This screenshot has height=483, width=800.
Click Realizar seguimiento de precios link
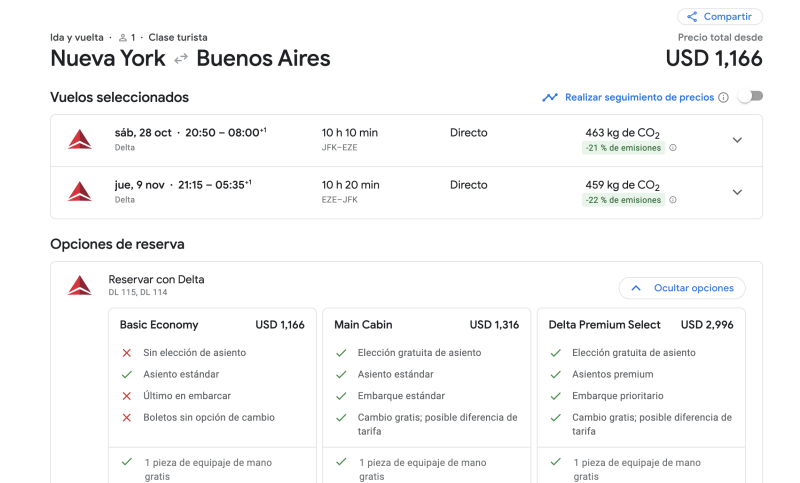click(x=639, y=97)
